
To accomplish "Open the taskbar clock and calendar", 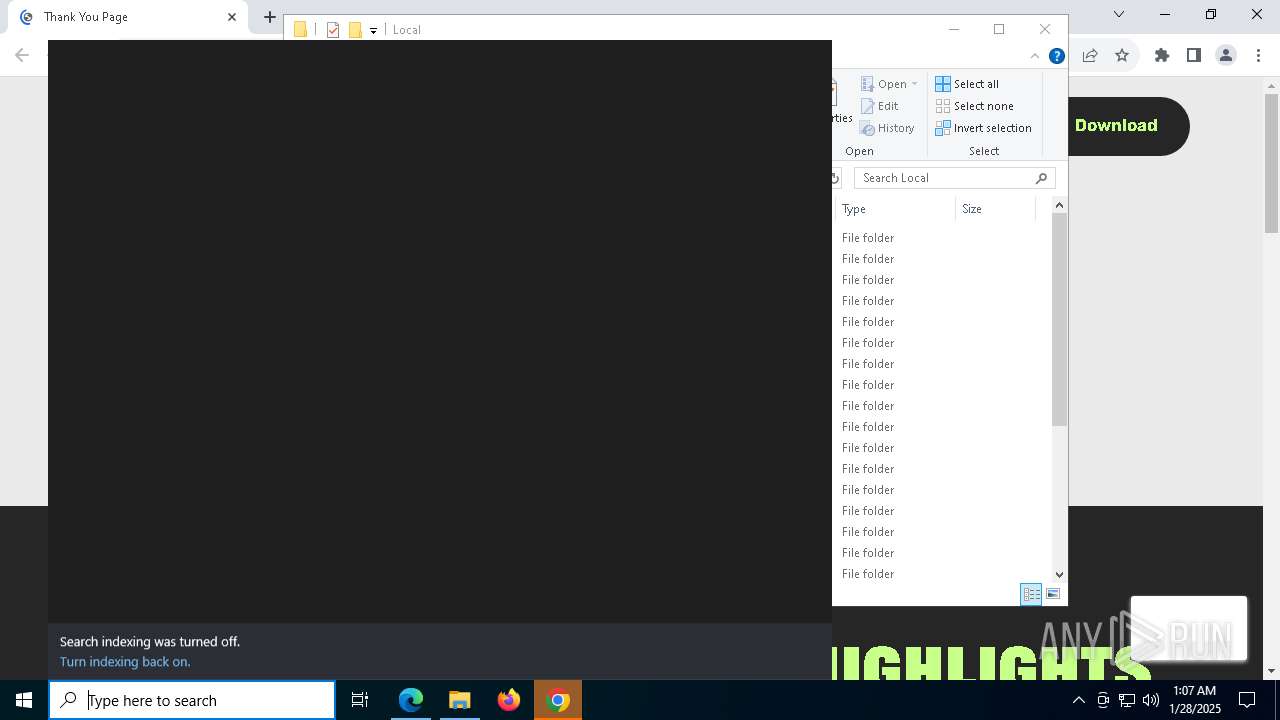I will tap(1195, 700).
